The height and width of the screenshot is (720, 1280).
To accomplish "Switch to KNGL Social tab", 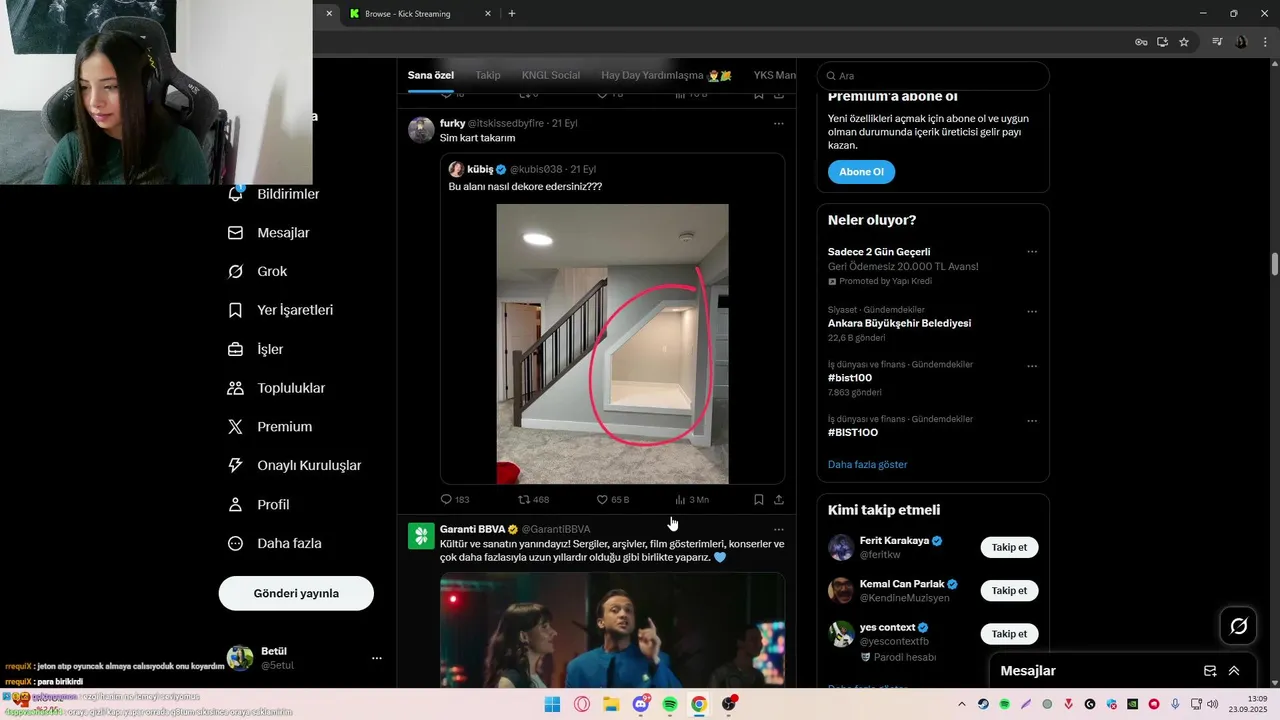I will pos(551,75).
